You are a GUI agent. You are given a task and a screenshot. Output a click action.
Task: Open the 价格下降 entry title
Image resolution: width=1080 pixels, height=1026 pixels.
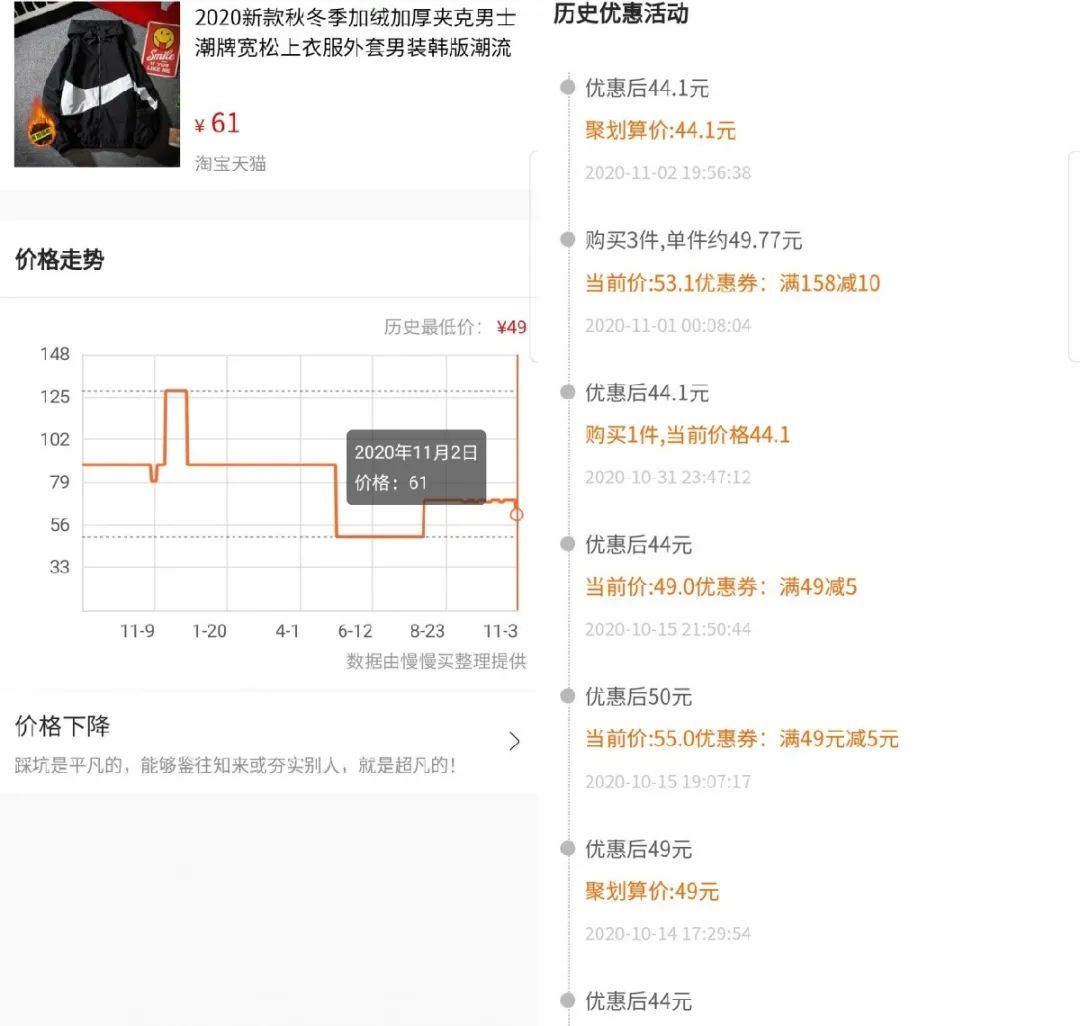63,726
